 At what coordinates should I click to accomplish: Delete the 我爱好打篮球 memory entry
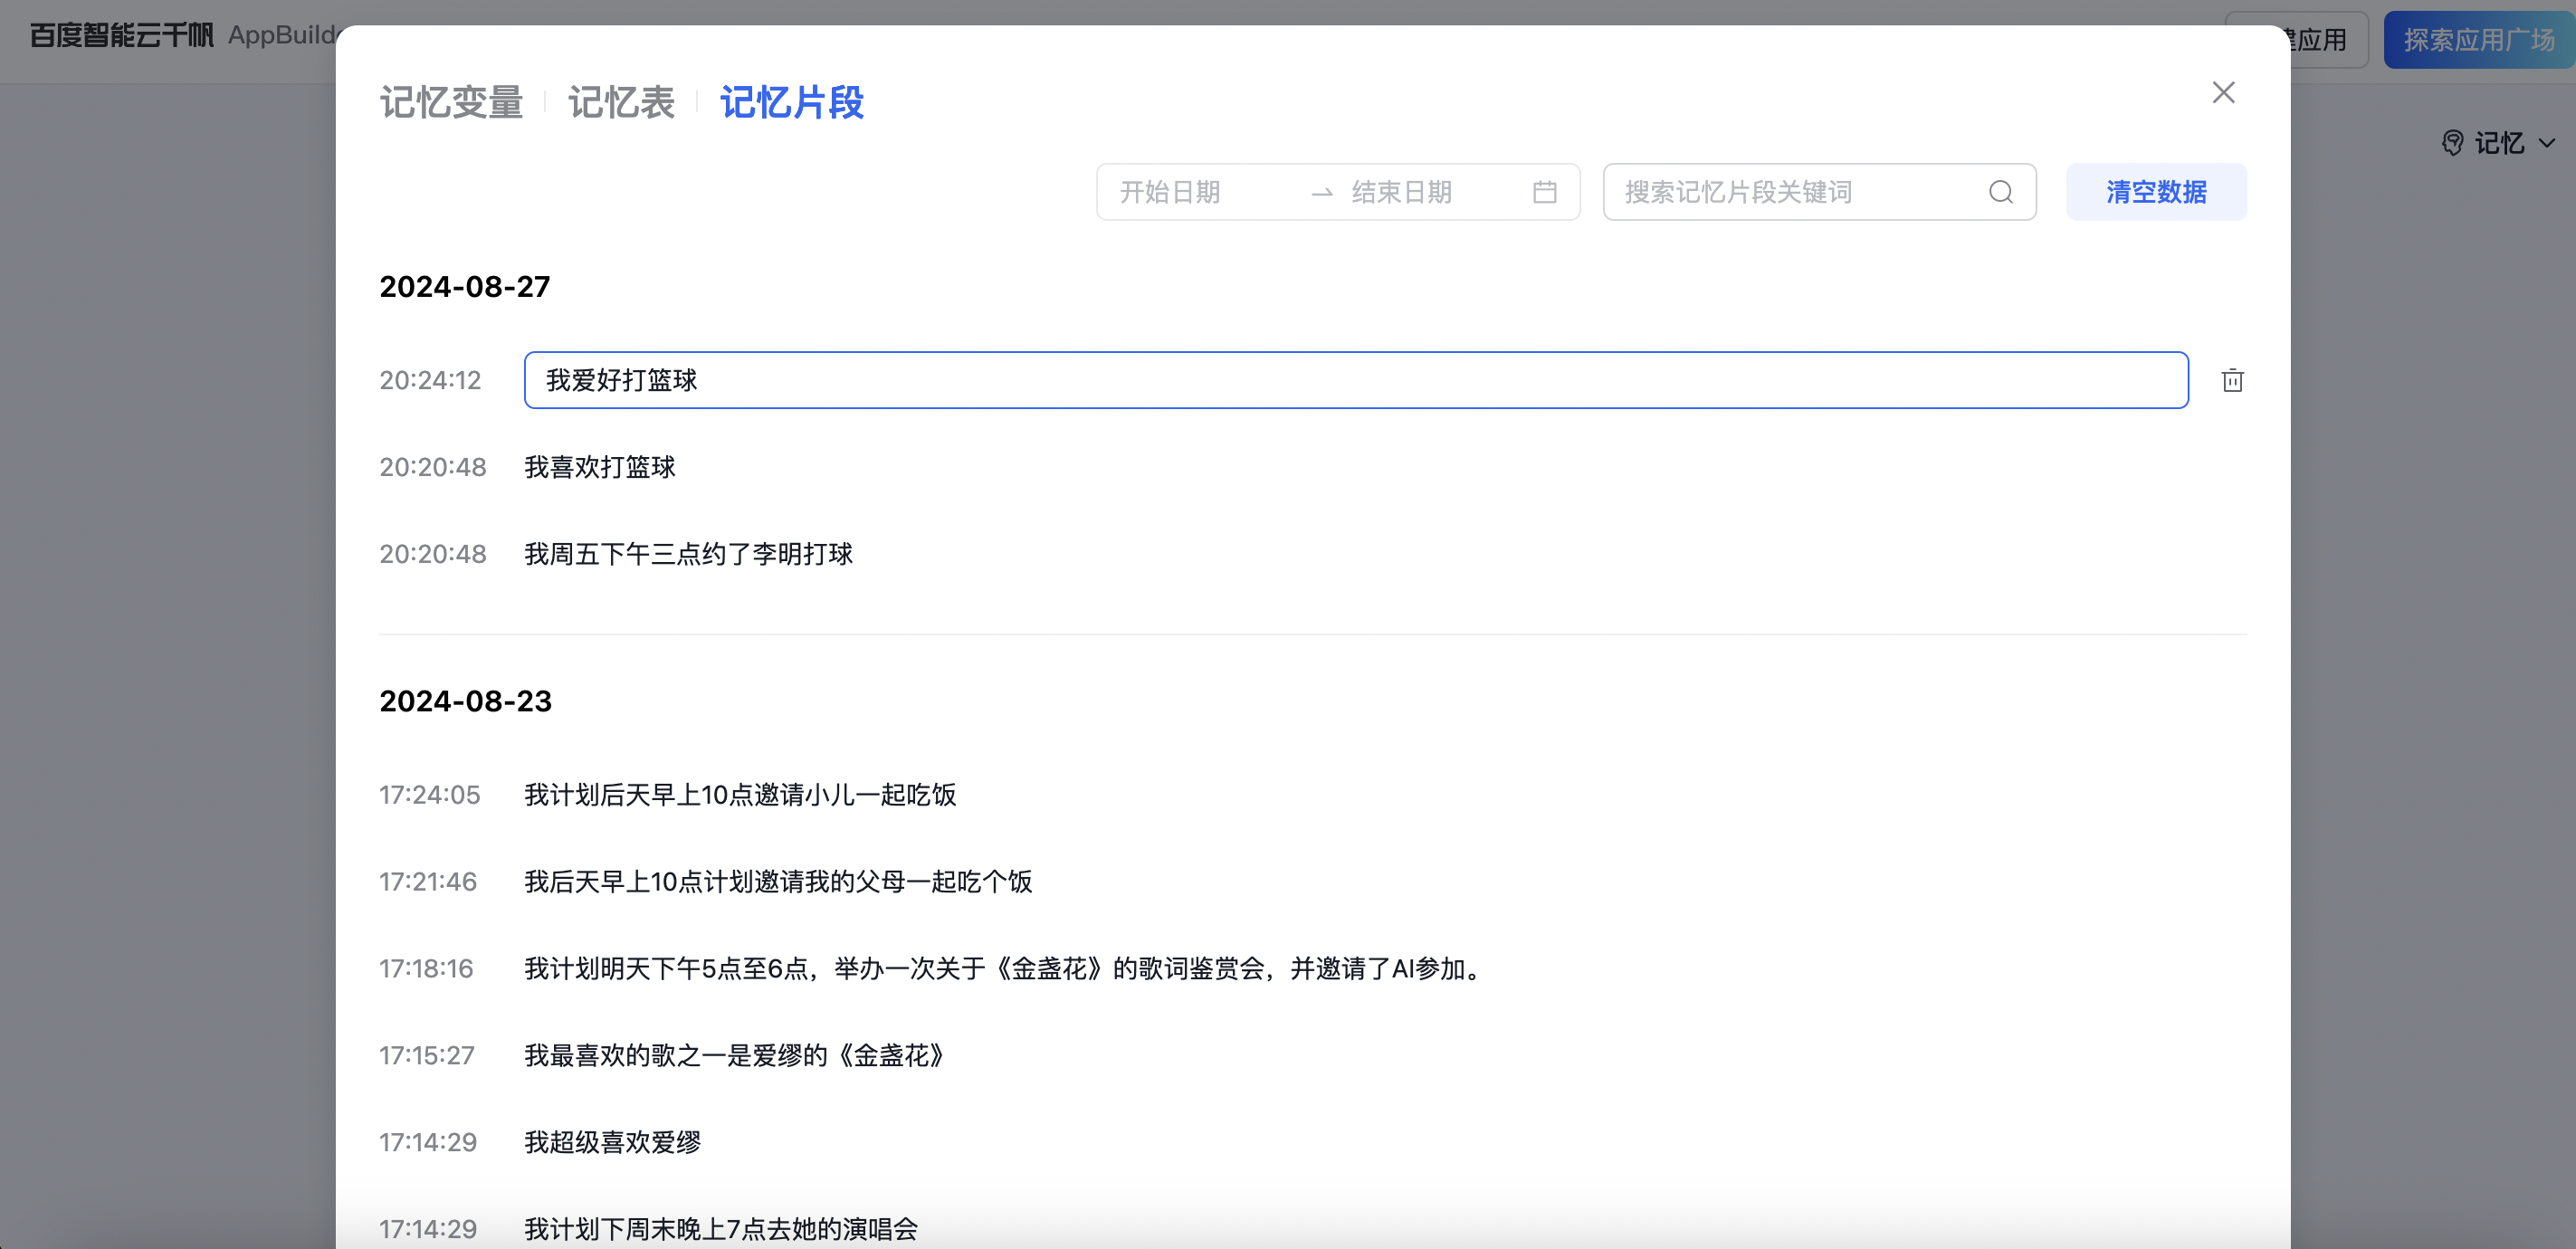[2232, 380]
